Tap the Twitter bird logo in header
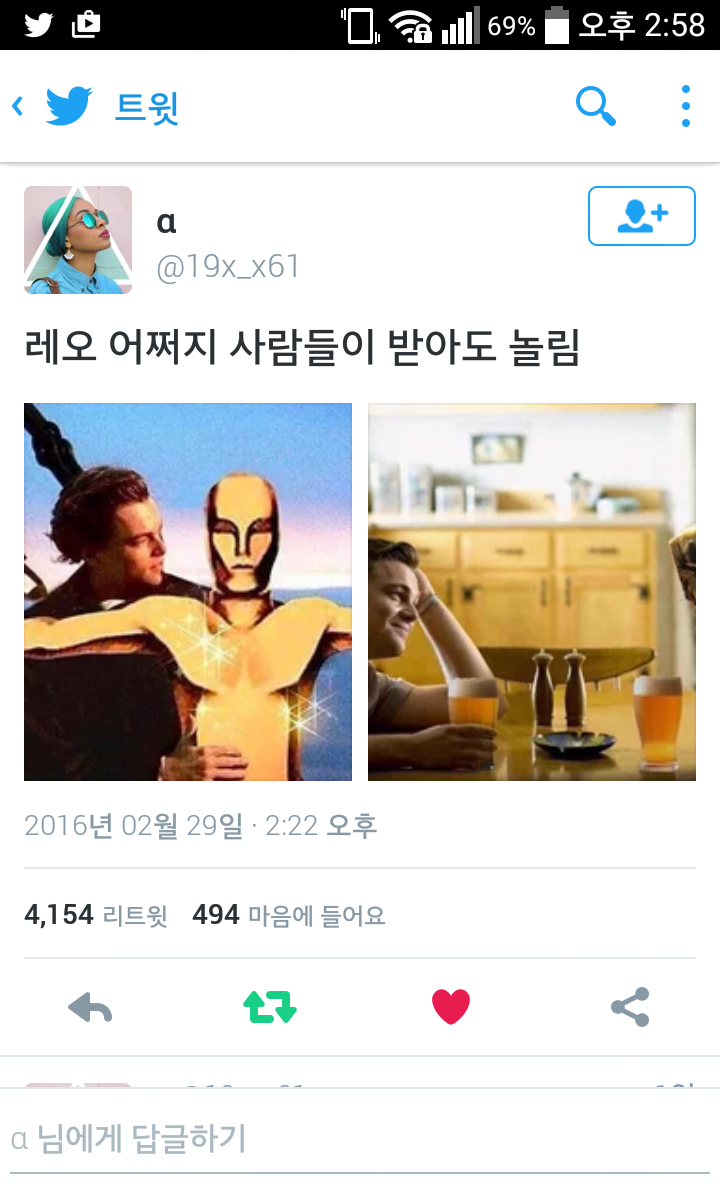 69,106
